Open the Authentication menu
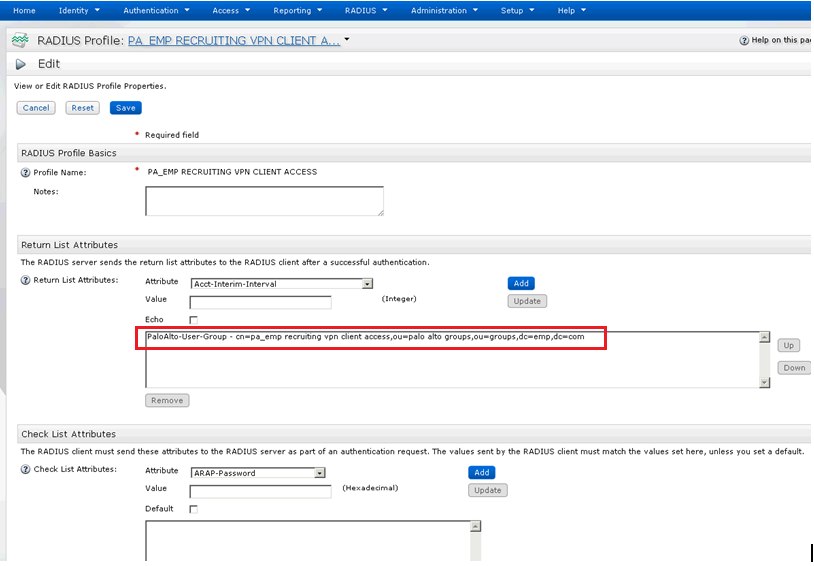The height and width of the screenshot is (566, 814). pos(156,10)
